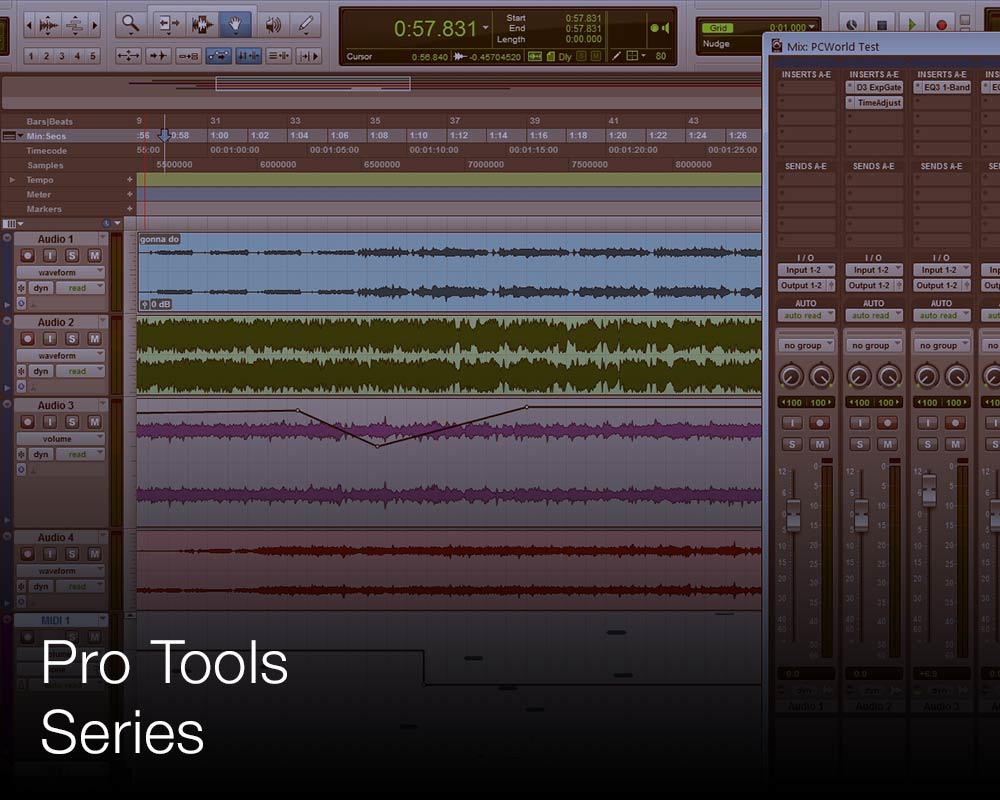Solo the Audio 1 track header

click(72, 256)
